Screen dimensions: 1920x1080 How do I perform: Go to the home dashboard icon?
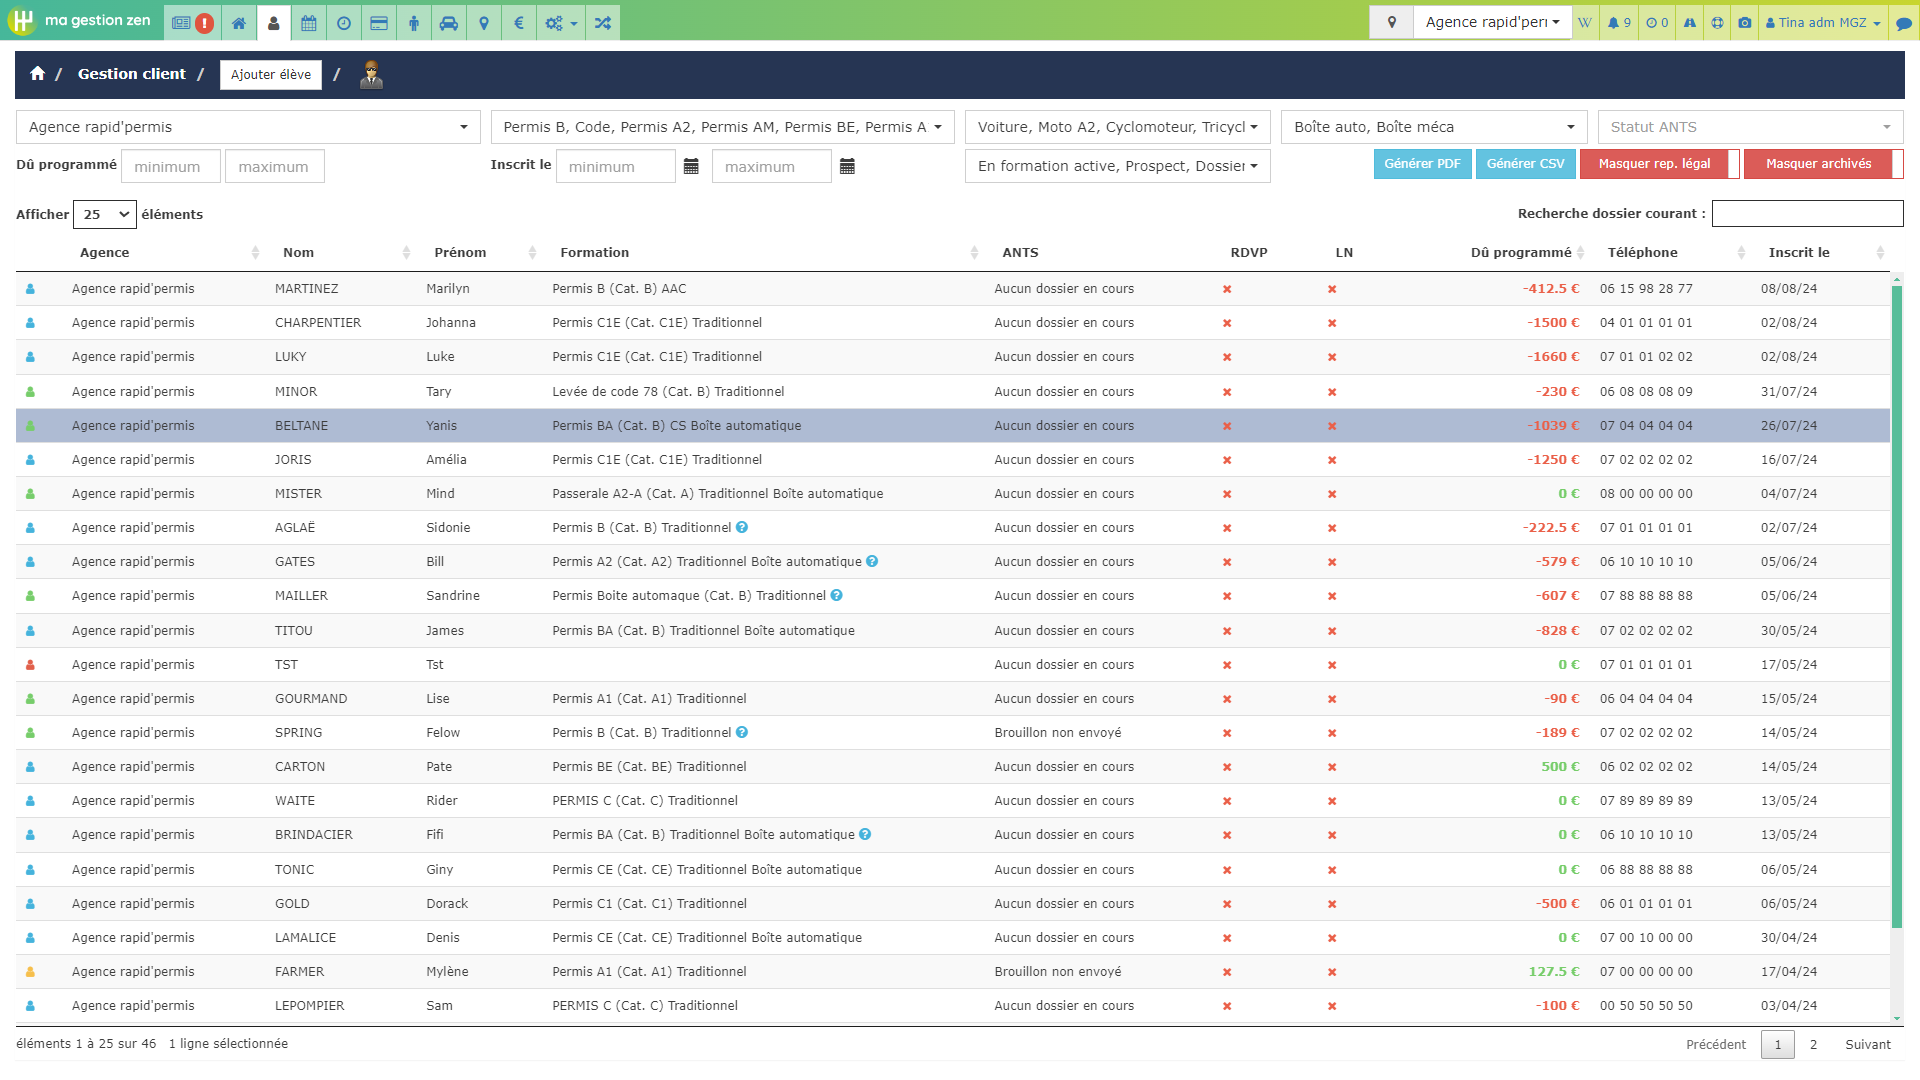[239, 22]
